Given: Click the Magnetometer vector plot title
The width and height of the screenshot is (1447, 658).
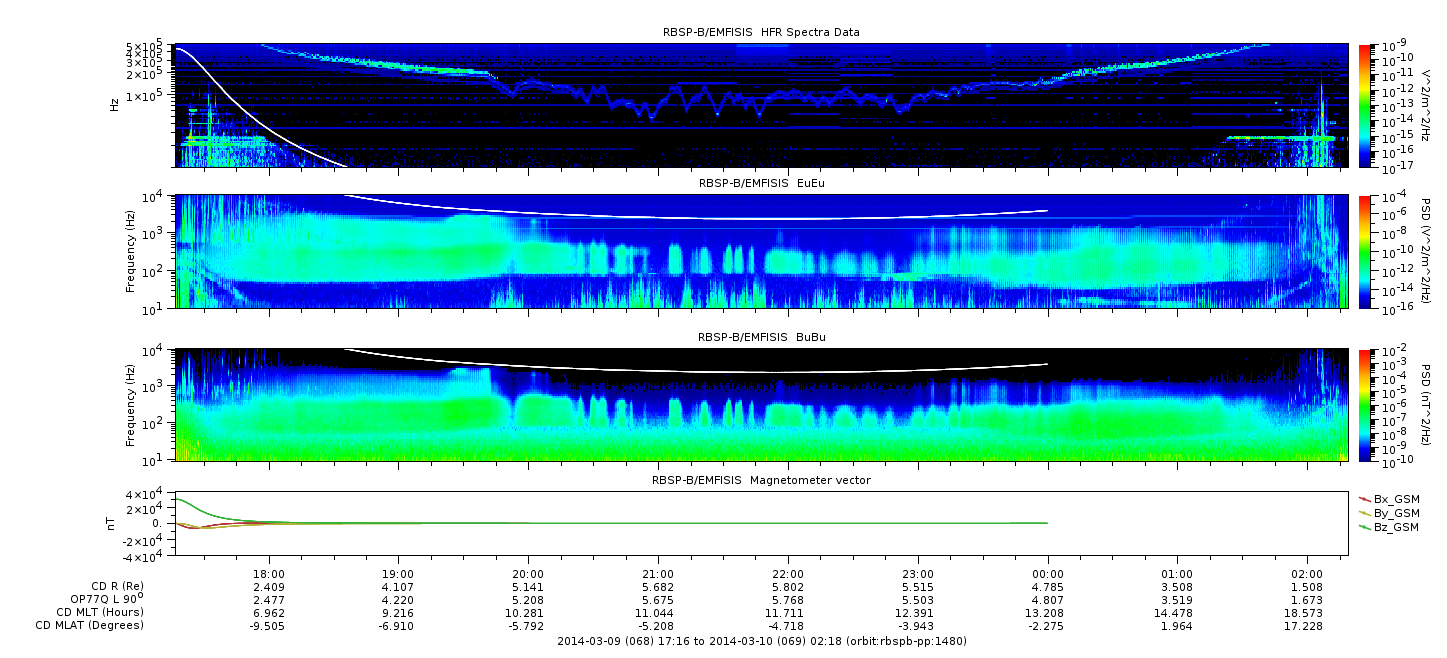Looking at the screenshot, I should (761, 480).
